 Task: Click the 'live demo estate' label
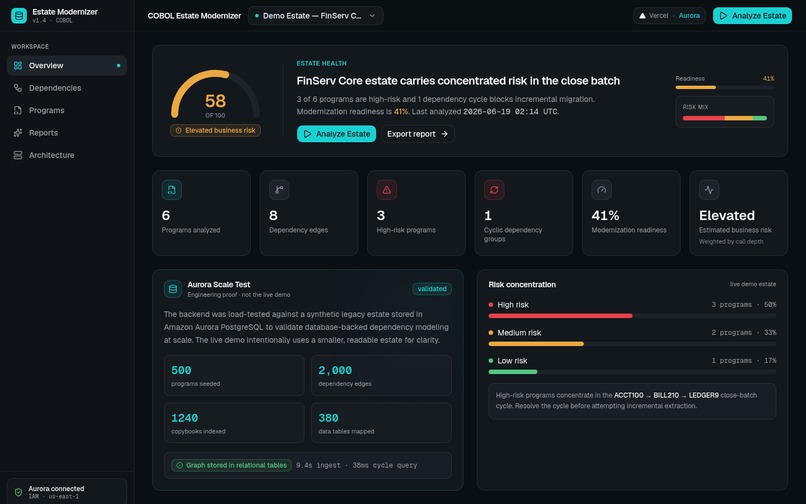pyautogui.click(x=753, y=284)
